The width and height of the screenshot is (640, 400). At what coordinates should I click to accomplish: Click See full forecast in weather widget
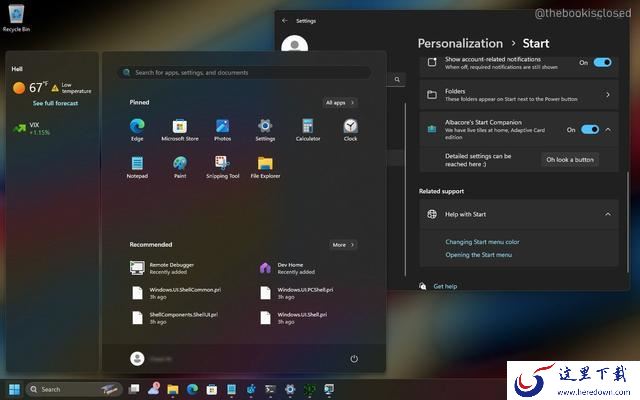coord(56,103)
